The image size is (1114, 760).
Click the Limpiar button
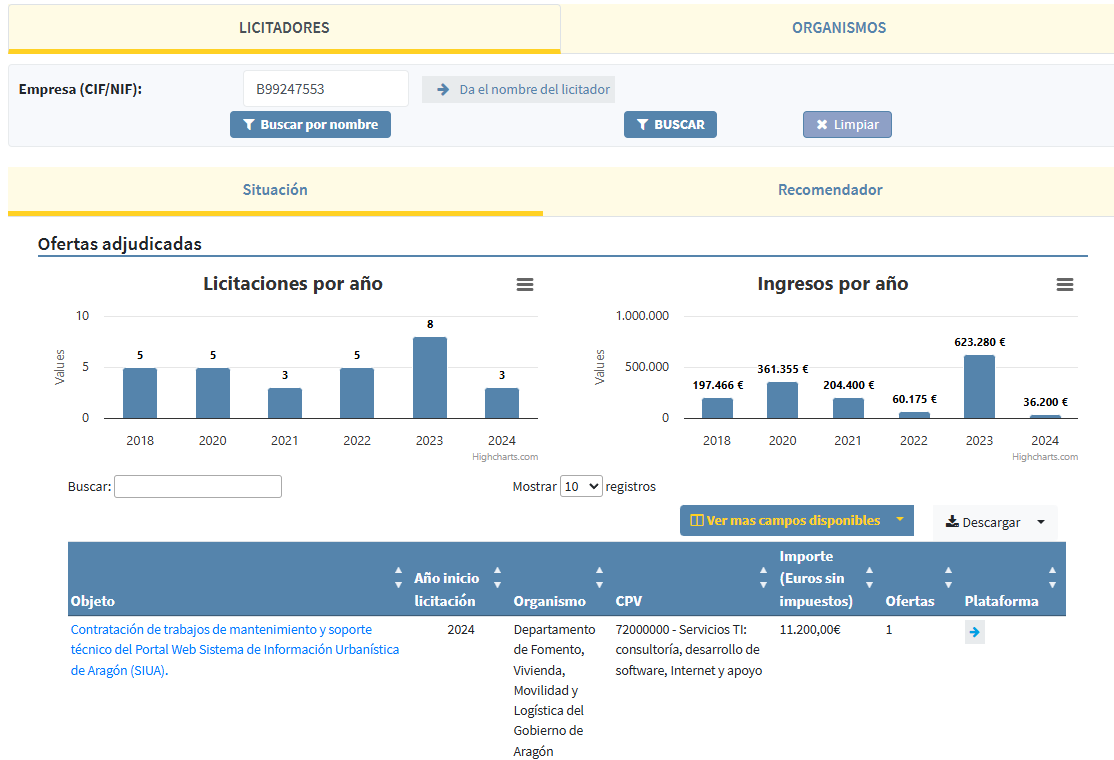click(847, 124)
